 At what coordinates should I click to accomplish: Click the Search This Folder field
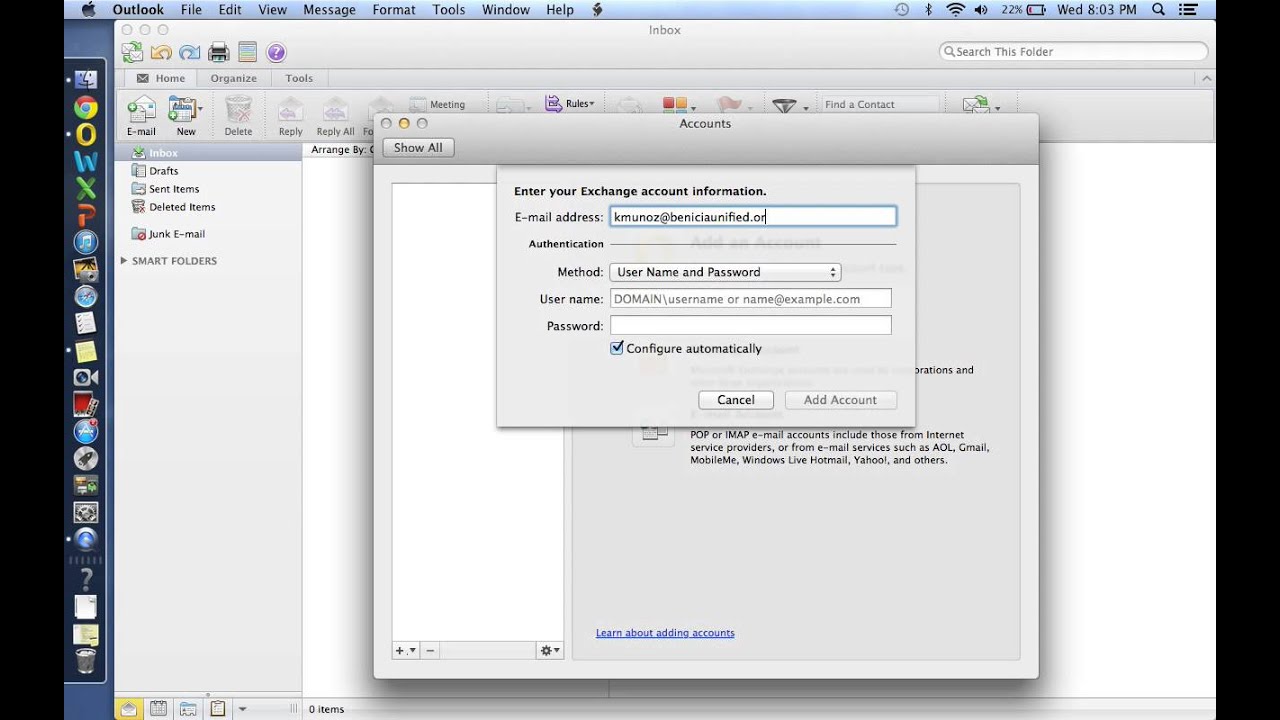pyautogui.click(x=1073, y=52)
